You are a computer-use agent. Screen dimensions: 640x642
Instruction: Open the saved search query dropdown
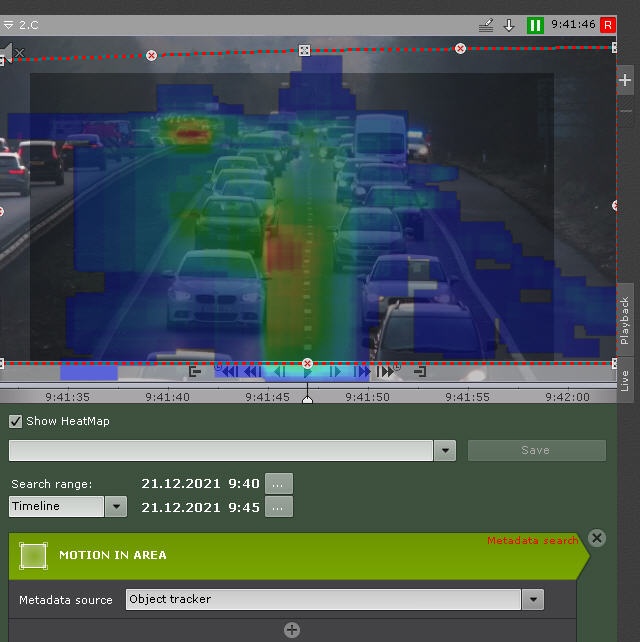coord(446,451)
